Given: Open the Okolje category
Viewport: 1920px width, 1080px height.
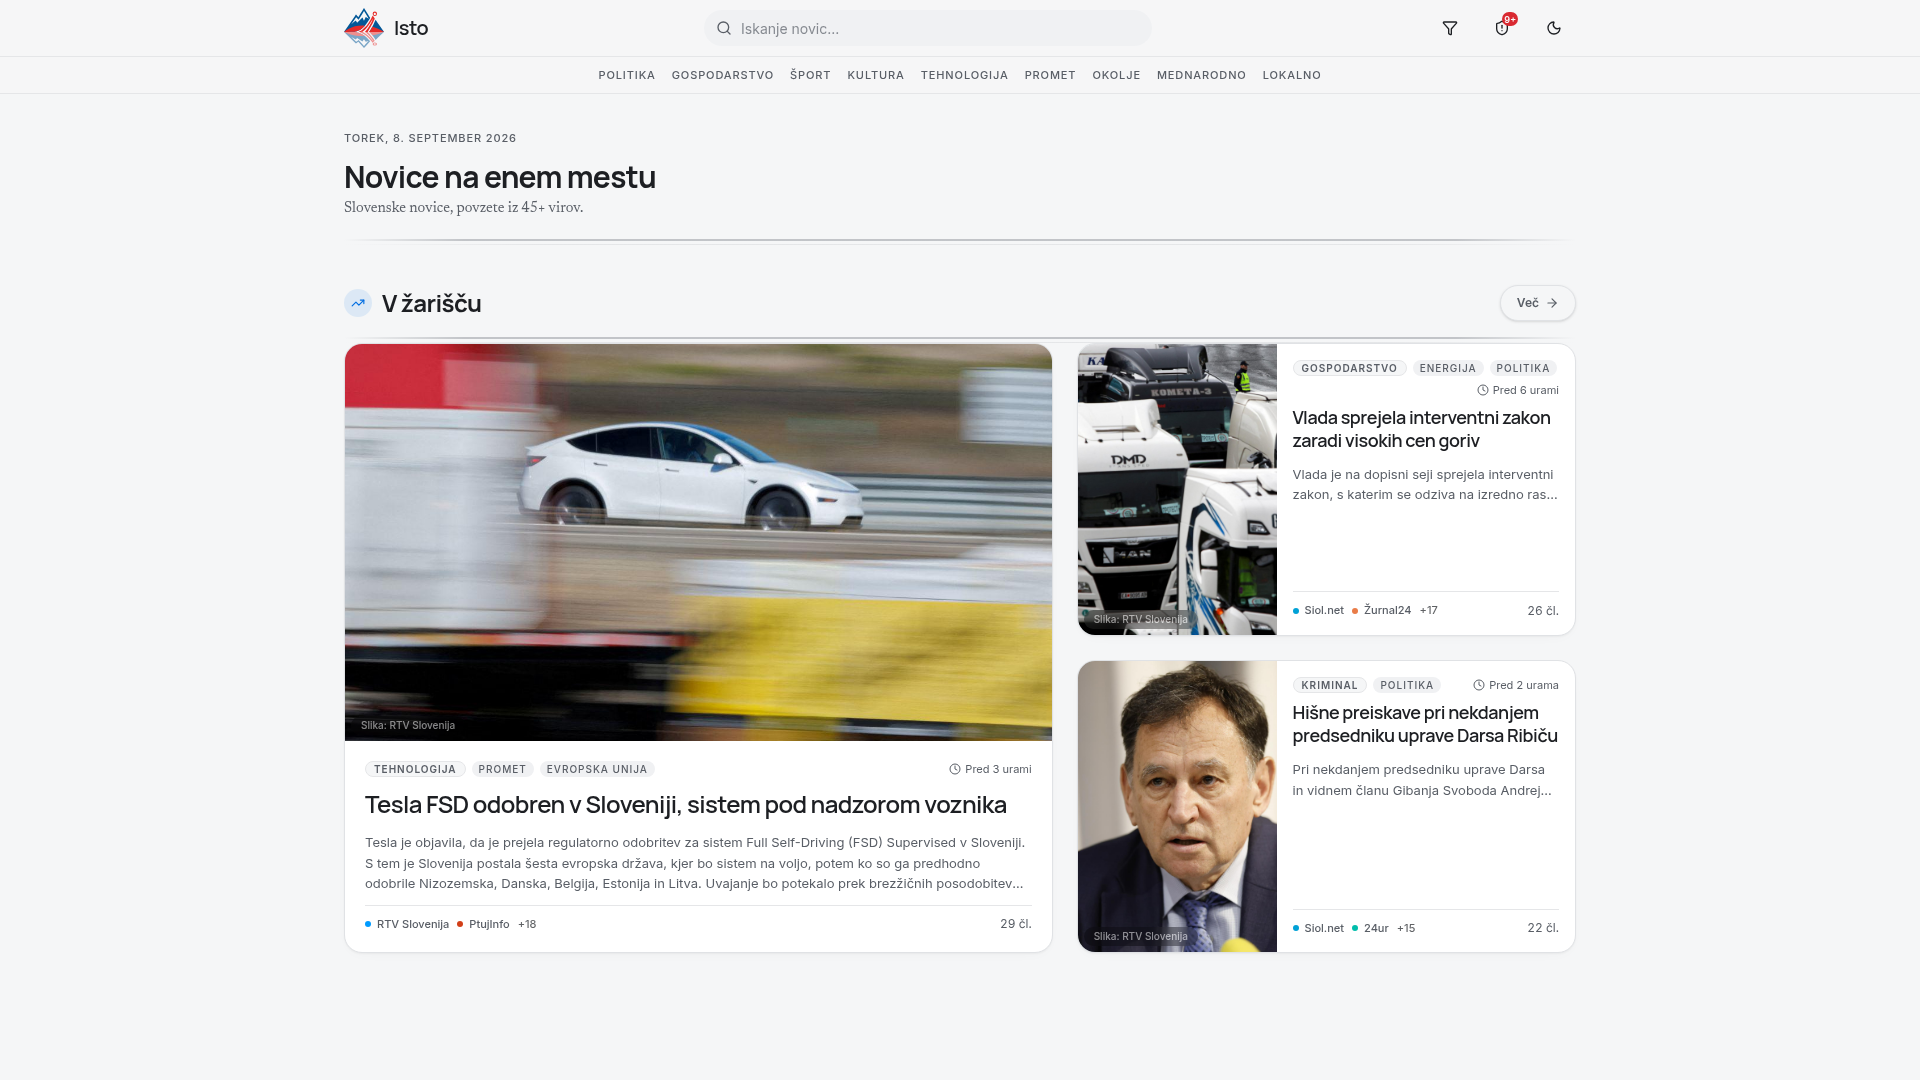Looking at the screenshot, I should [1116, 75].
